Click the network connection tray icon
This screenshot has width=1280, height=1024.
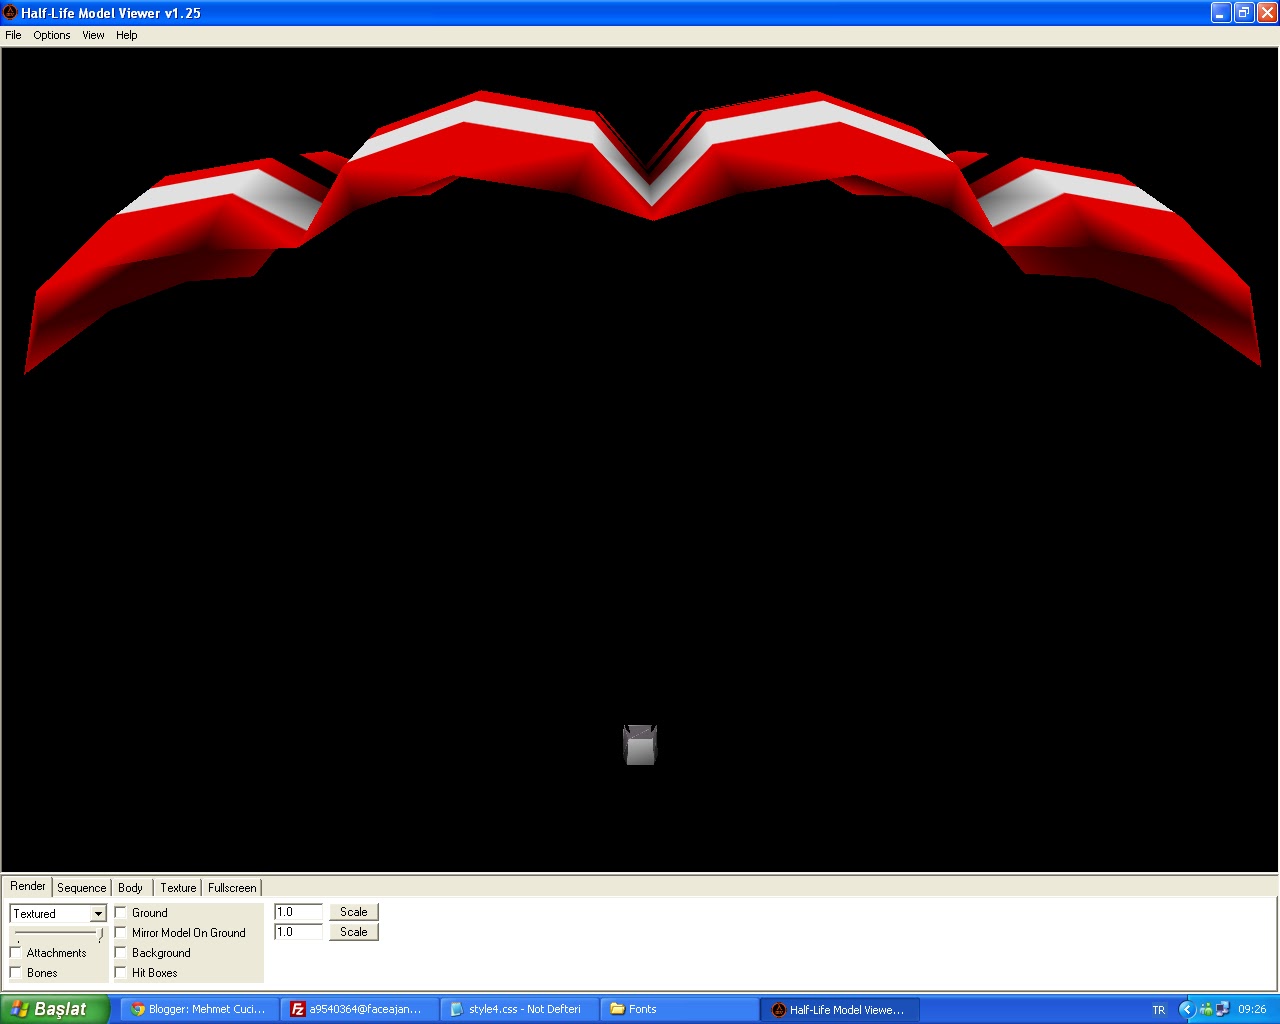tap(1222, 1009)
